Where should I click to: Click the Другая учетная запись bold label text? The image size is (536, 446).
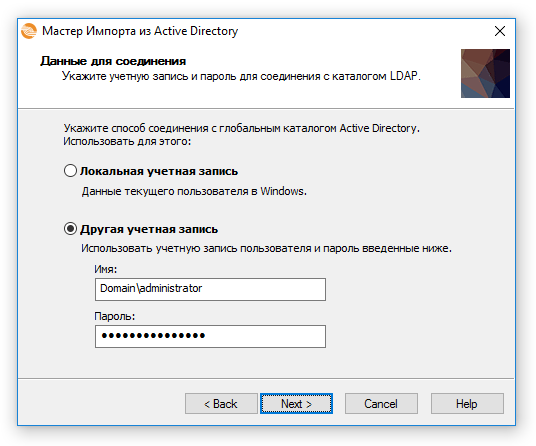click(149, 229)
